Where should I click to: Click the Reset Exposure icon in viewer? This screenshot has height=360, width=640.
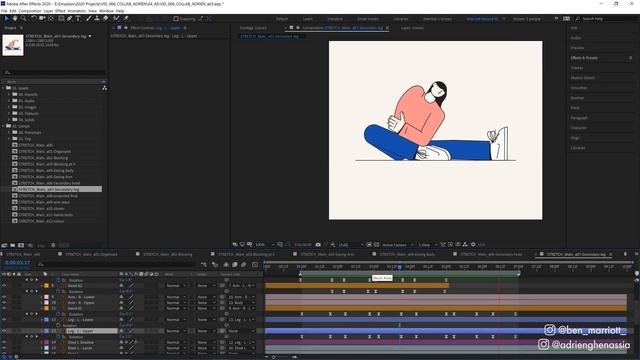(473, 244)
